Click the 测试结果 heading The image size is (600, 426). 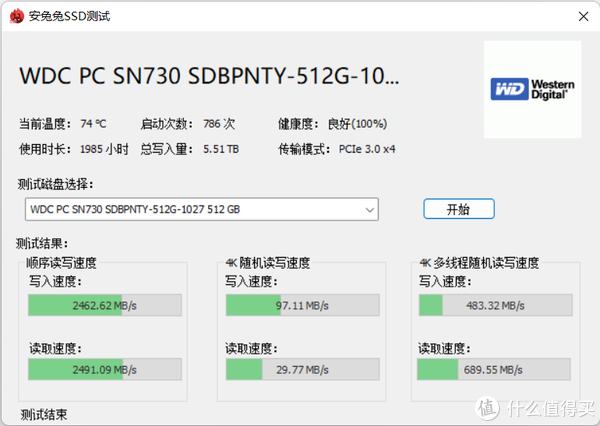pyautogui.click(x=42, y=243)
